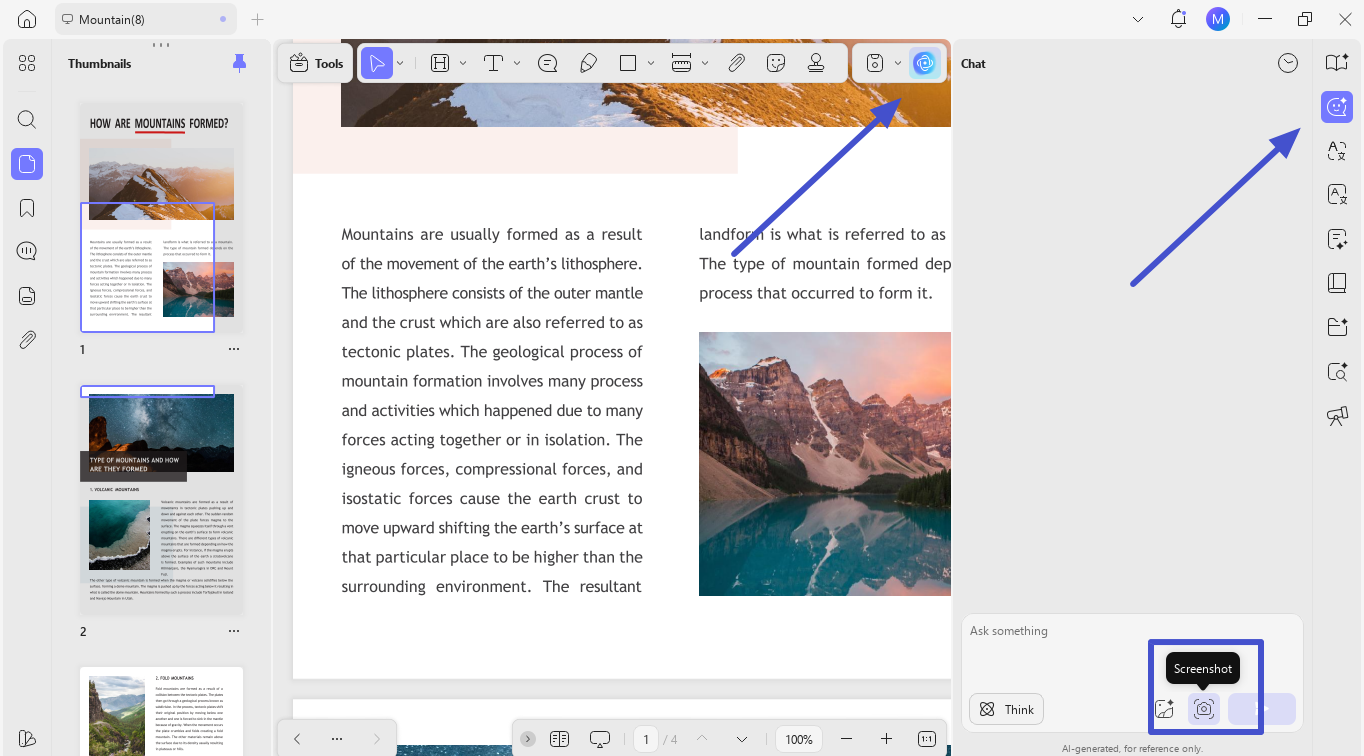Select the page 2 thumbnail
This screenshot has height=756, width=1364.
coord(161,498)
